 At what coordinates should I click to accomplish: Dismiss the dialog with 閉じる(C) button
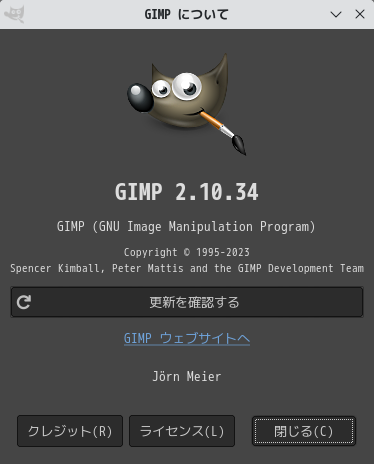pos(304,431)
